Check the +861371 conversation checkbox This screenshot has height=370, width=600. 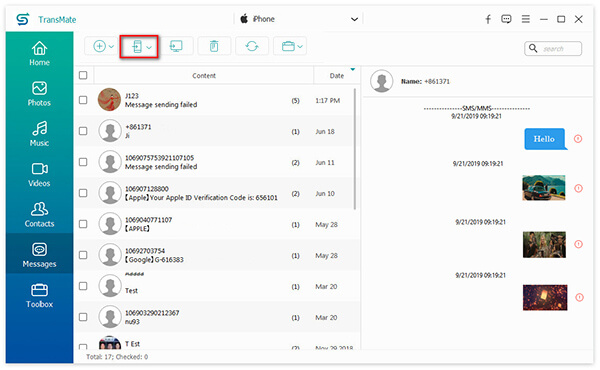83,131
